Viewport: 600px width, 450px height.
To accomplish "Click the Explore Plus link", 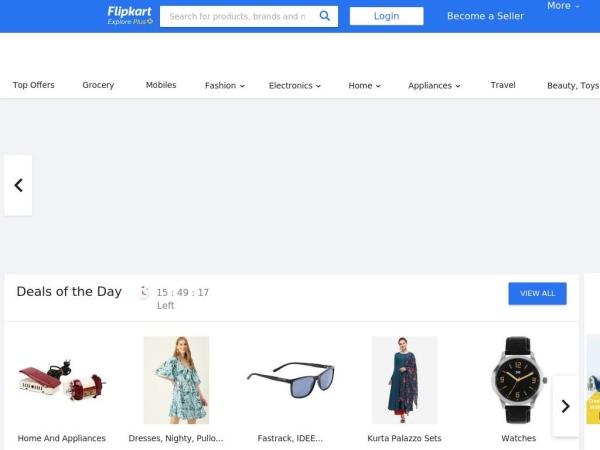I will (x=130, y=22).
